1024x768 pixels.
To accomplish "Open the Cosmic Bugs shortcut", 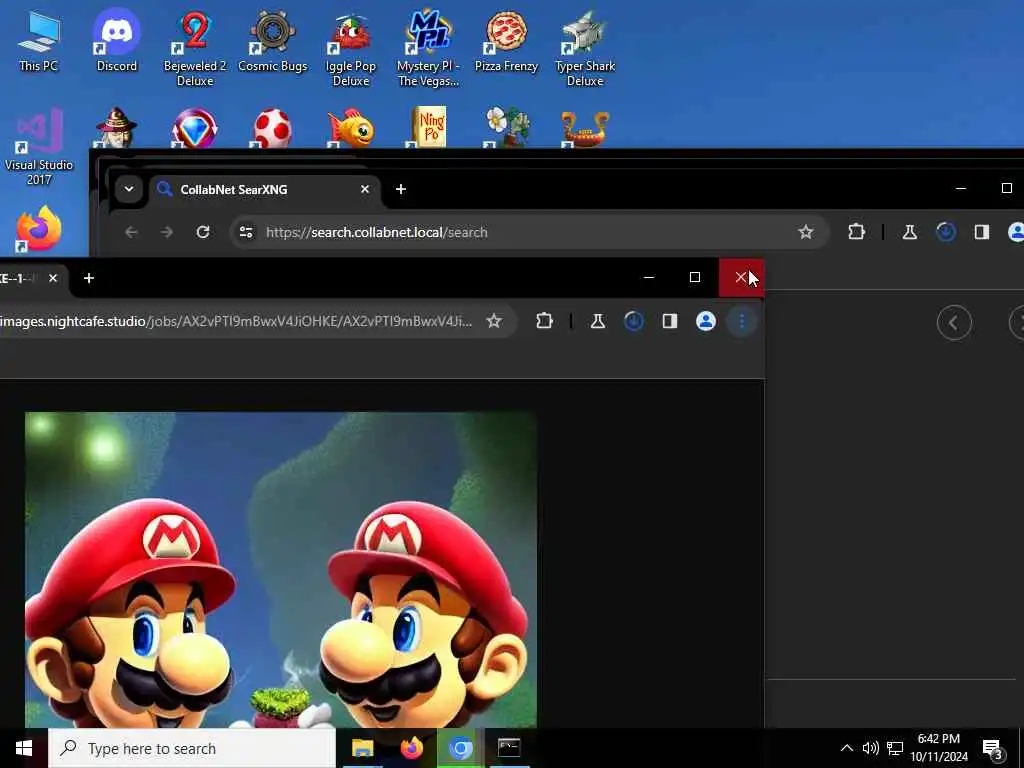I will tap(272, 41).
